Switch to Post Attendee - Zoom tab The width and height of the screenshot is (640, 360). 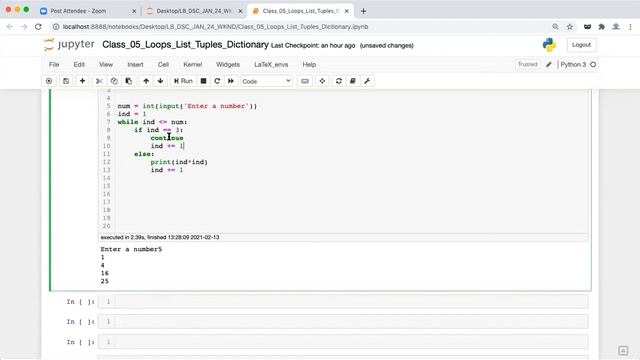pyautogui.click(x=88, y=11)
